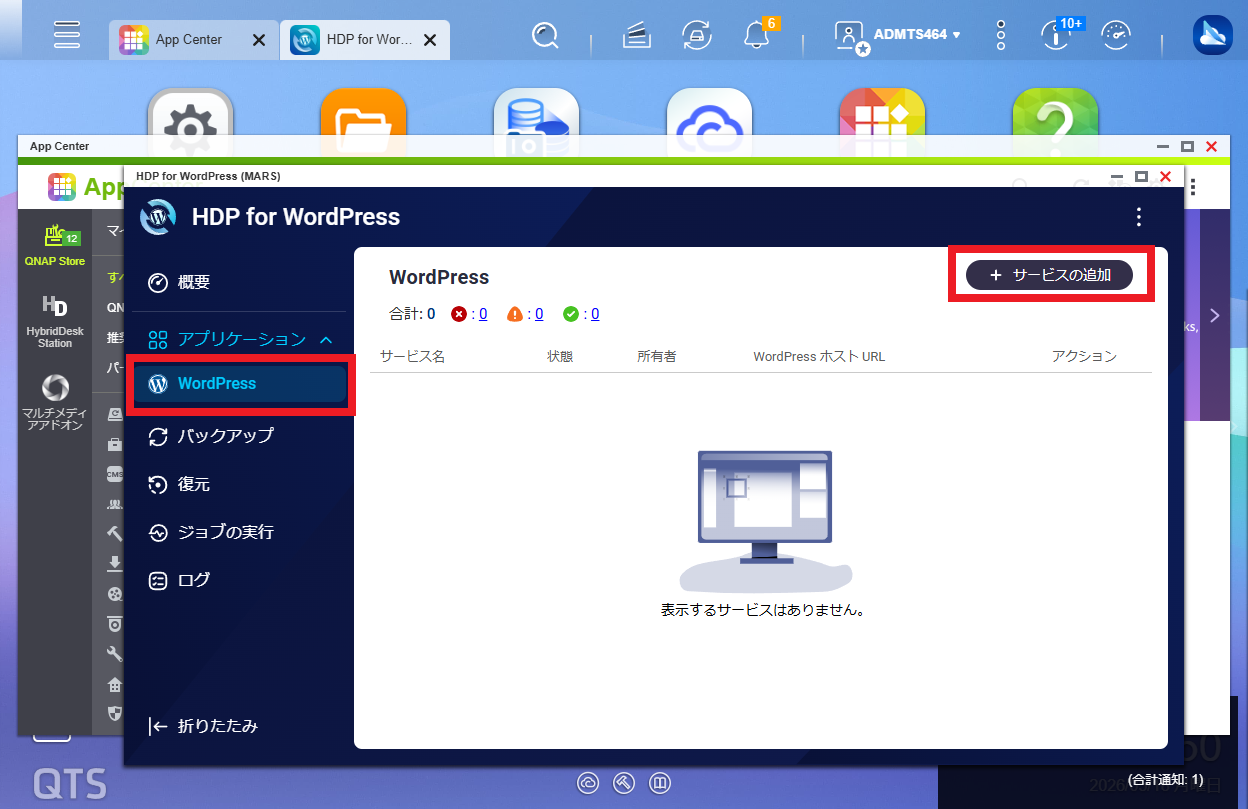Image resolution: width=1248 pixels, height=809 pixels.
Task: Open the ジョブの実行 page
Action: [210, 532]
